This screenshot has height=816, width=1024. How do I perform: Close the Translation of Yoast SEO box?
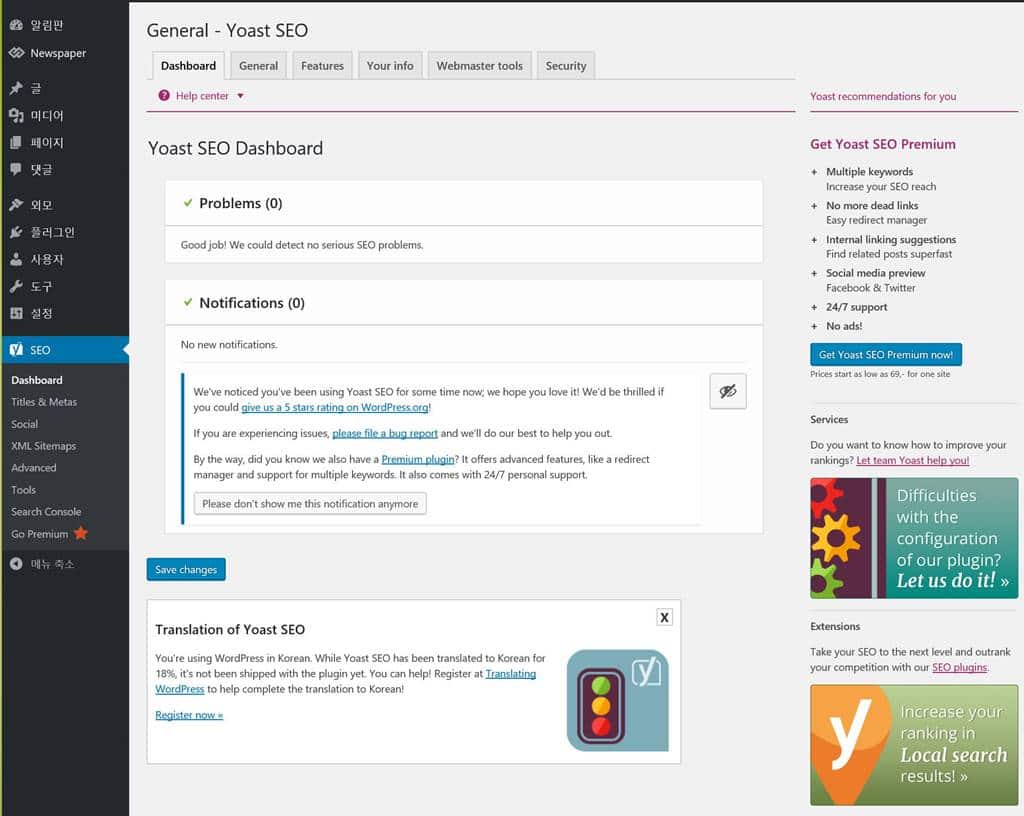(664, 617)
